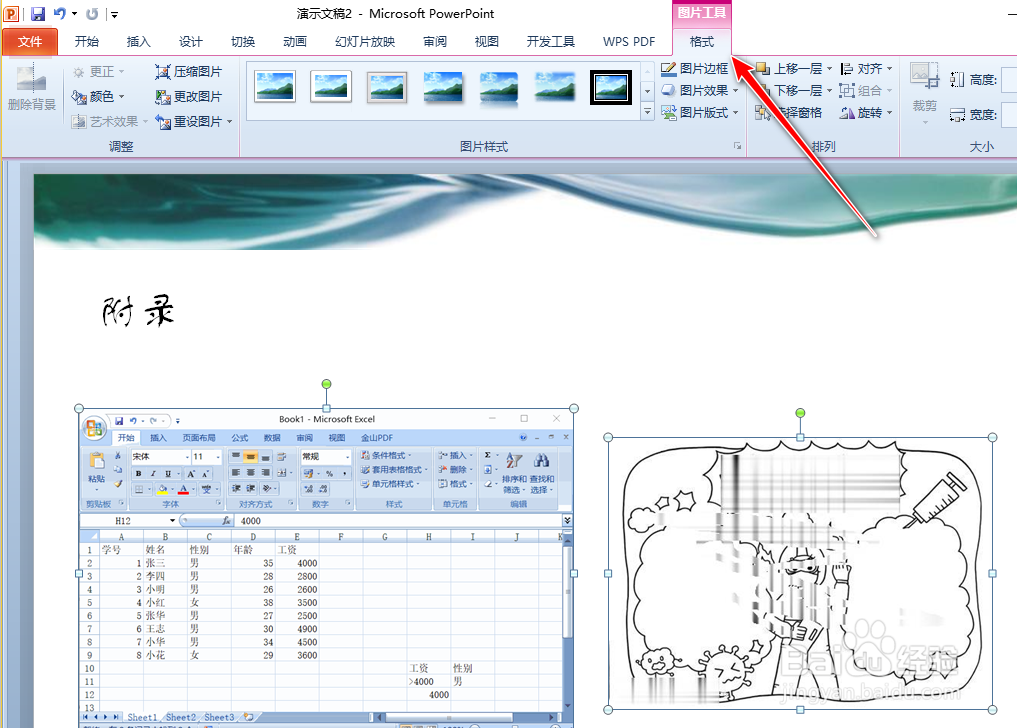The image size is (1017, 728).
Task: Click the 宽度 size icon
Action: pyautogui.click(x=957, y=115)
